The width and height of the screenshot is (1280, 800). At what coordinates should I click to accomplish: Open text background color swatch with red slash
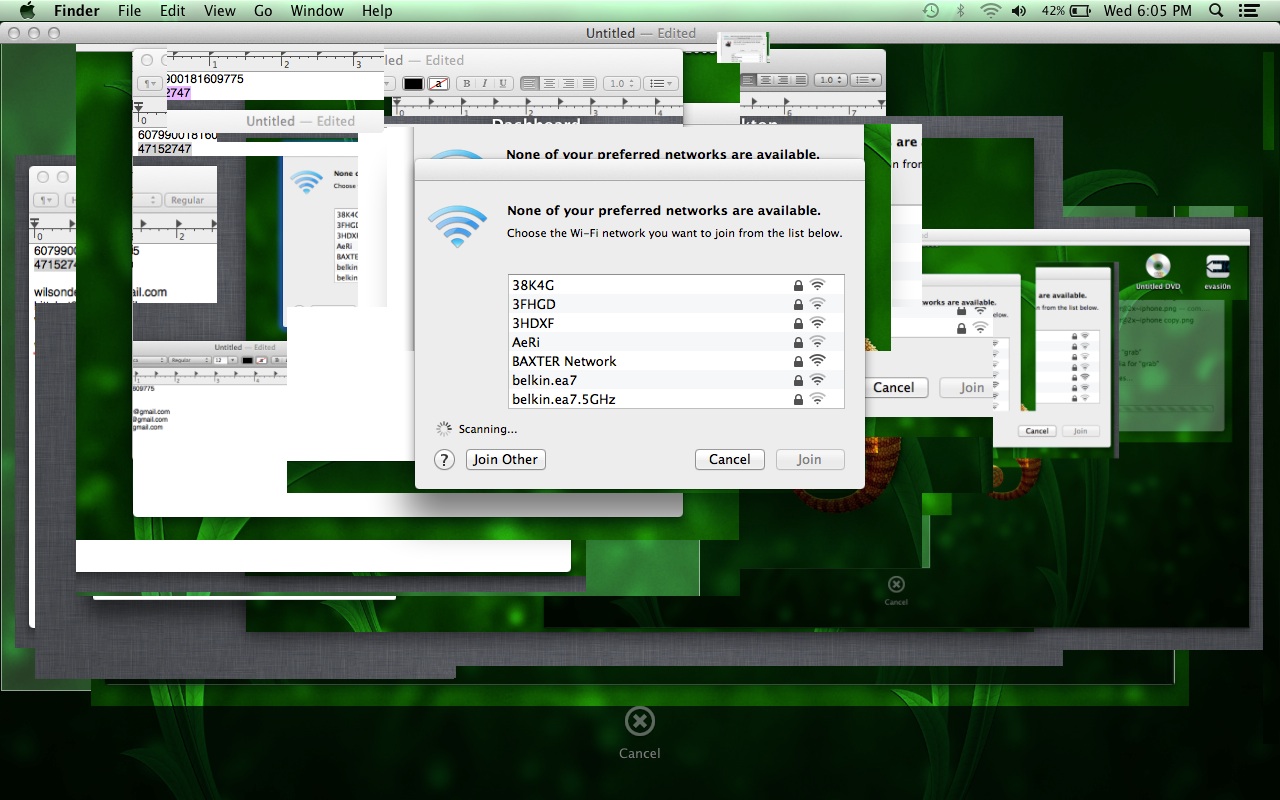tap(438, 83)
